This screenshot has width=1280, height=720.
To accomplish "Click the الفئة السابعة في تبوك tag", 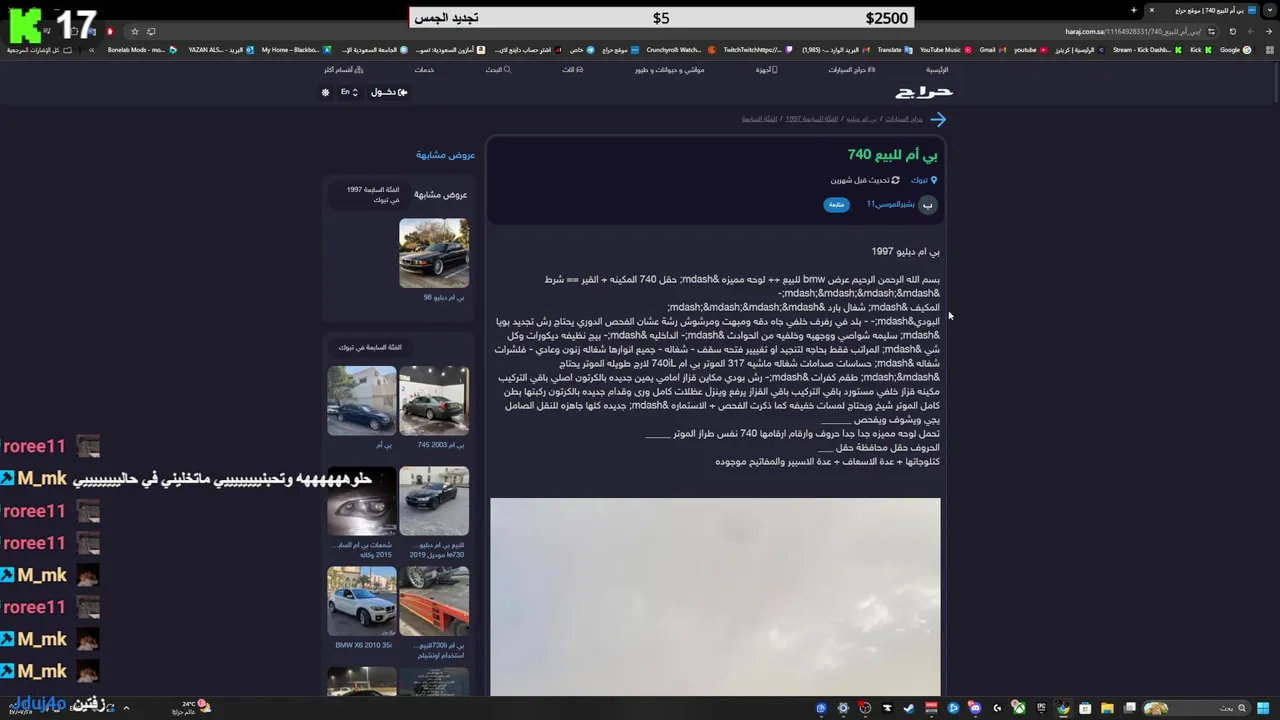I will click(369, 347).
